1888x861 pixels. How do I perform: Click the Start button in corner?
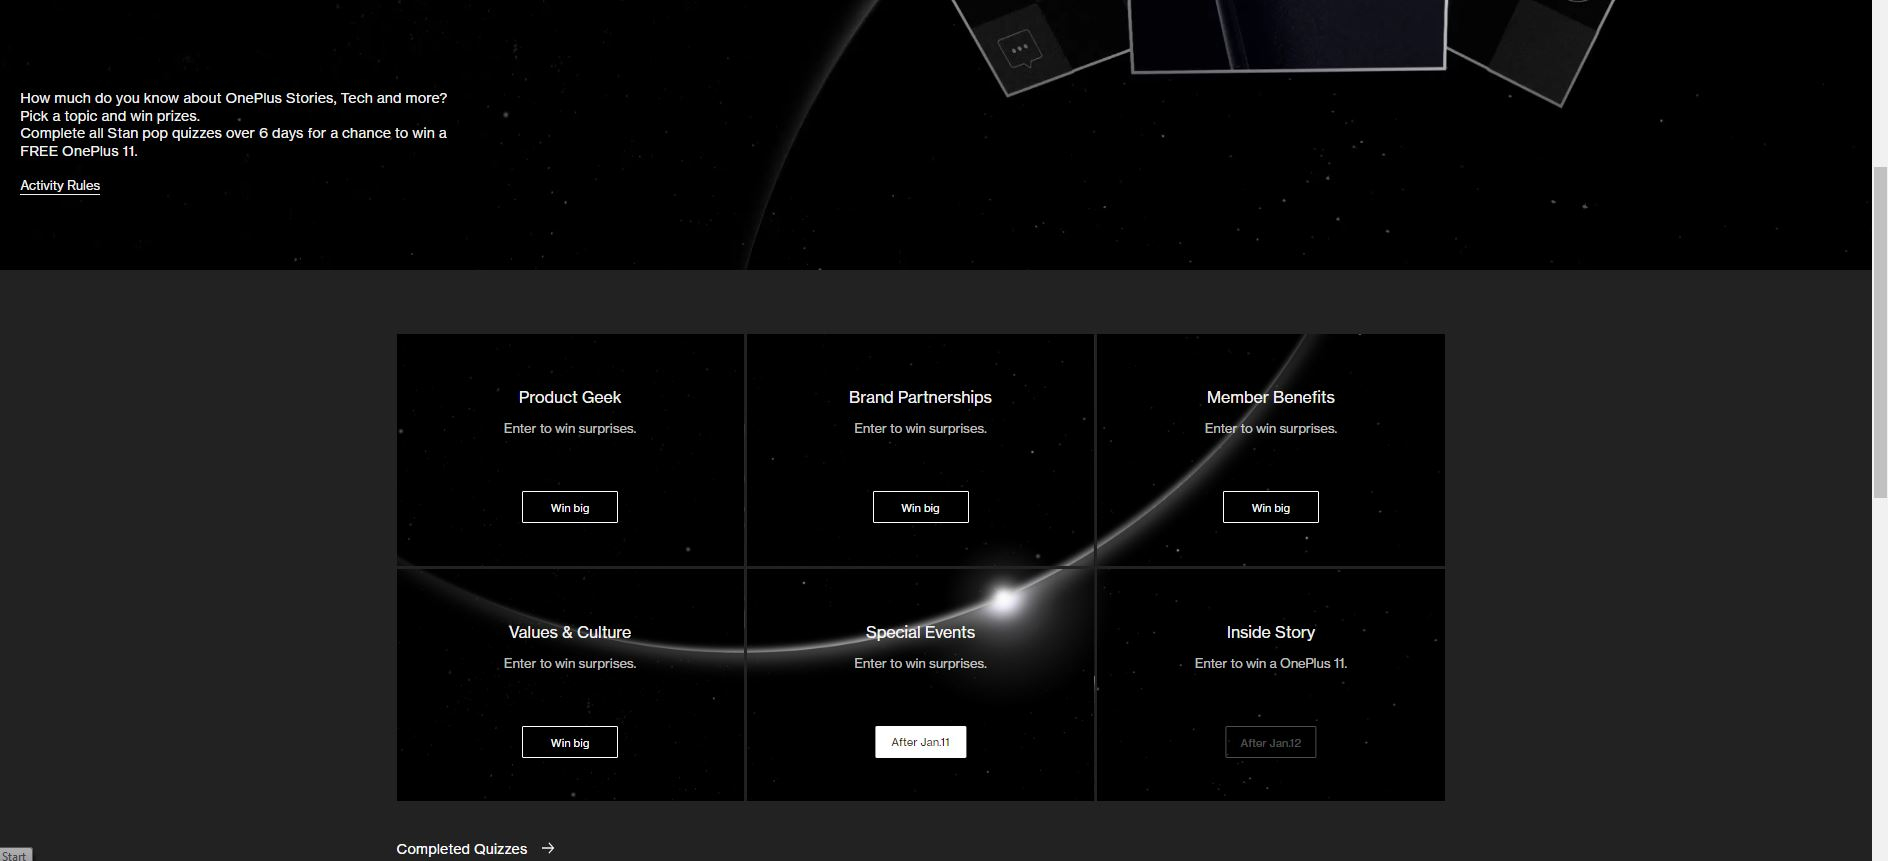click(x=15, y=855)
